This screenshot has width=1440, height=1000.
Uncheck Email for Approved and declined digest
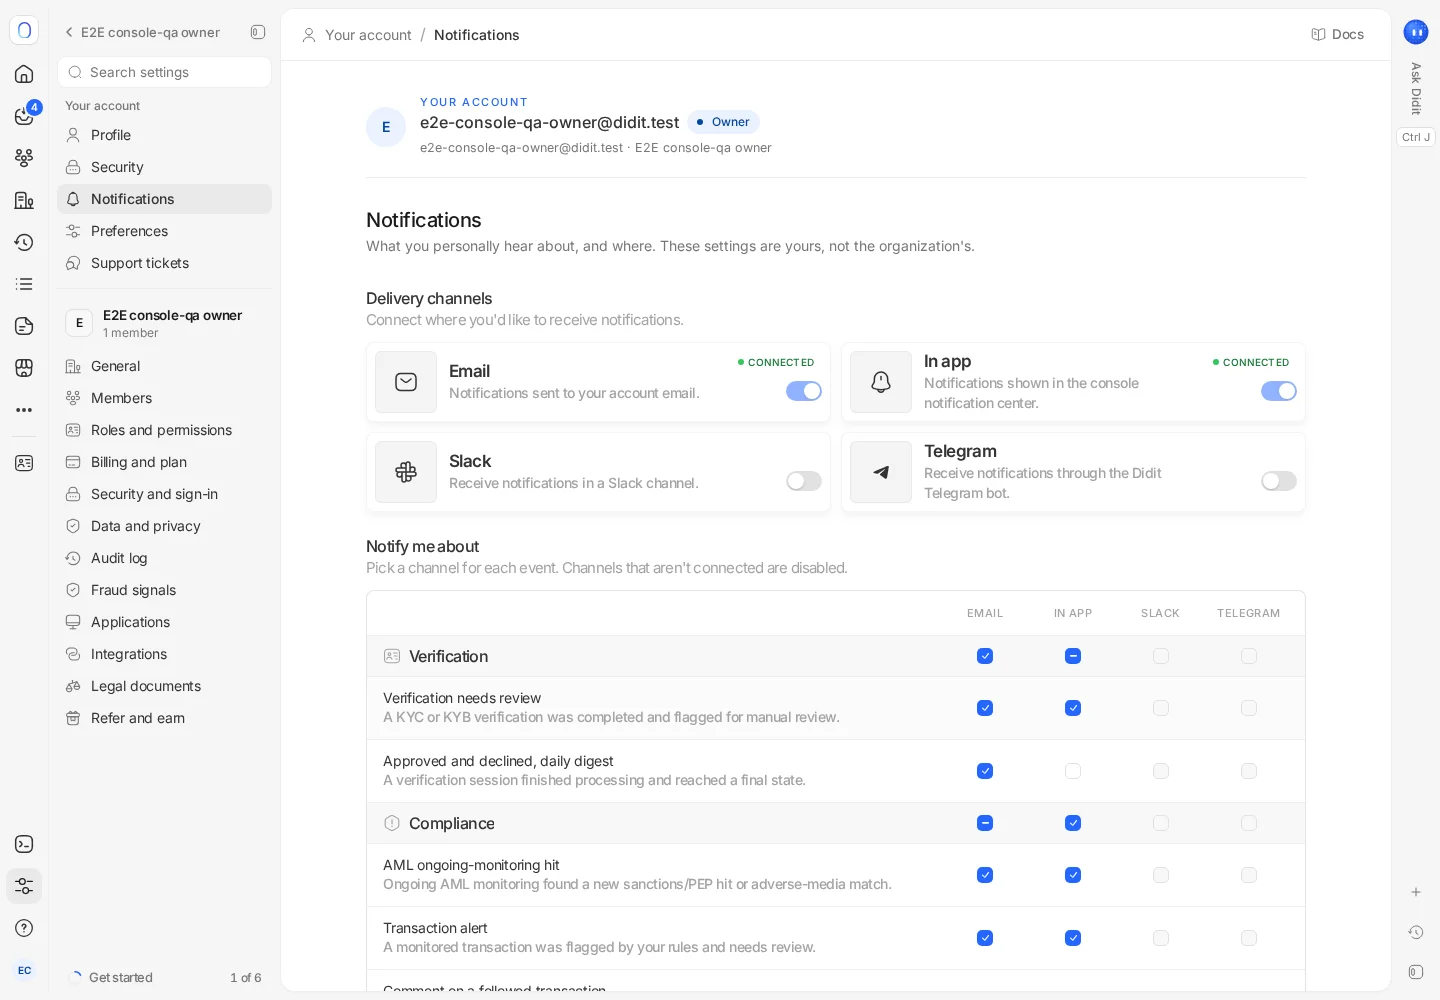click(985, 771)
